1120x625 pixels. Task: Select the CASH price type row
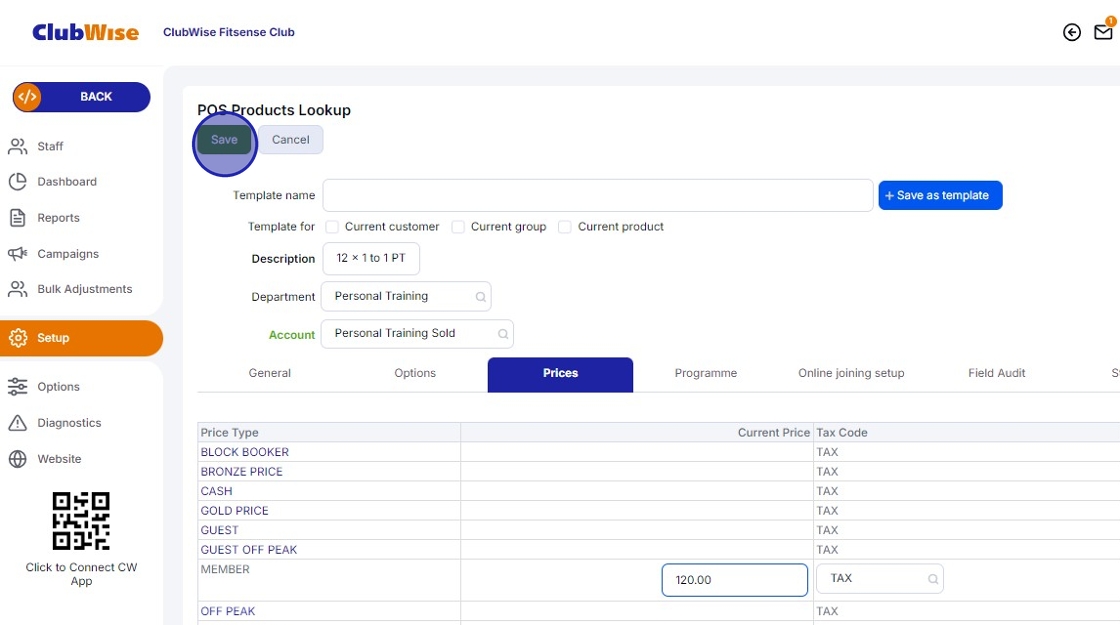click(216, 491)
